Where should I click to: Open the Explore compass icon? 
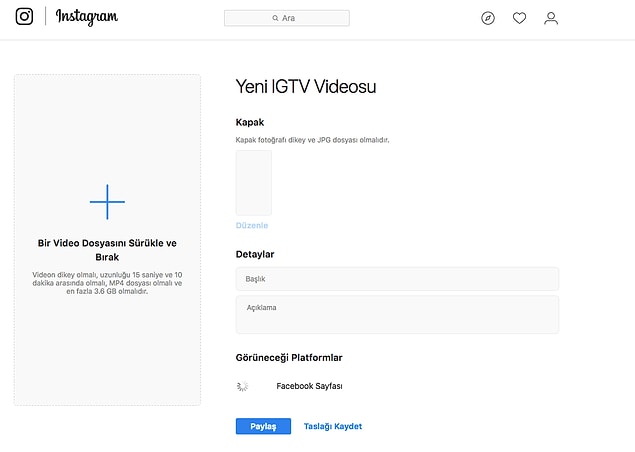coord(488,18)
